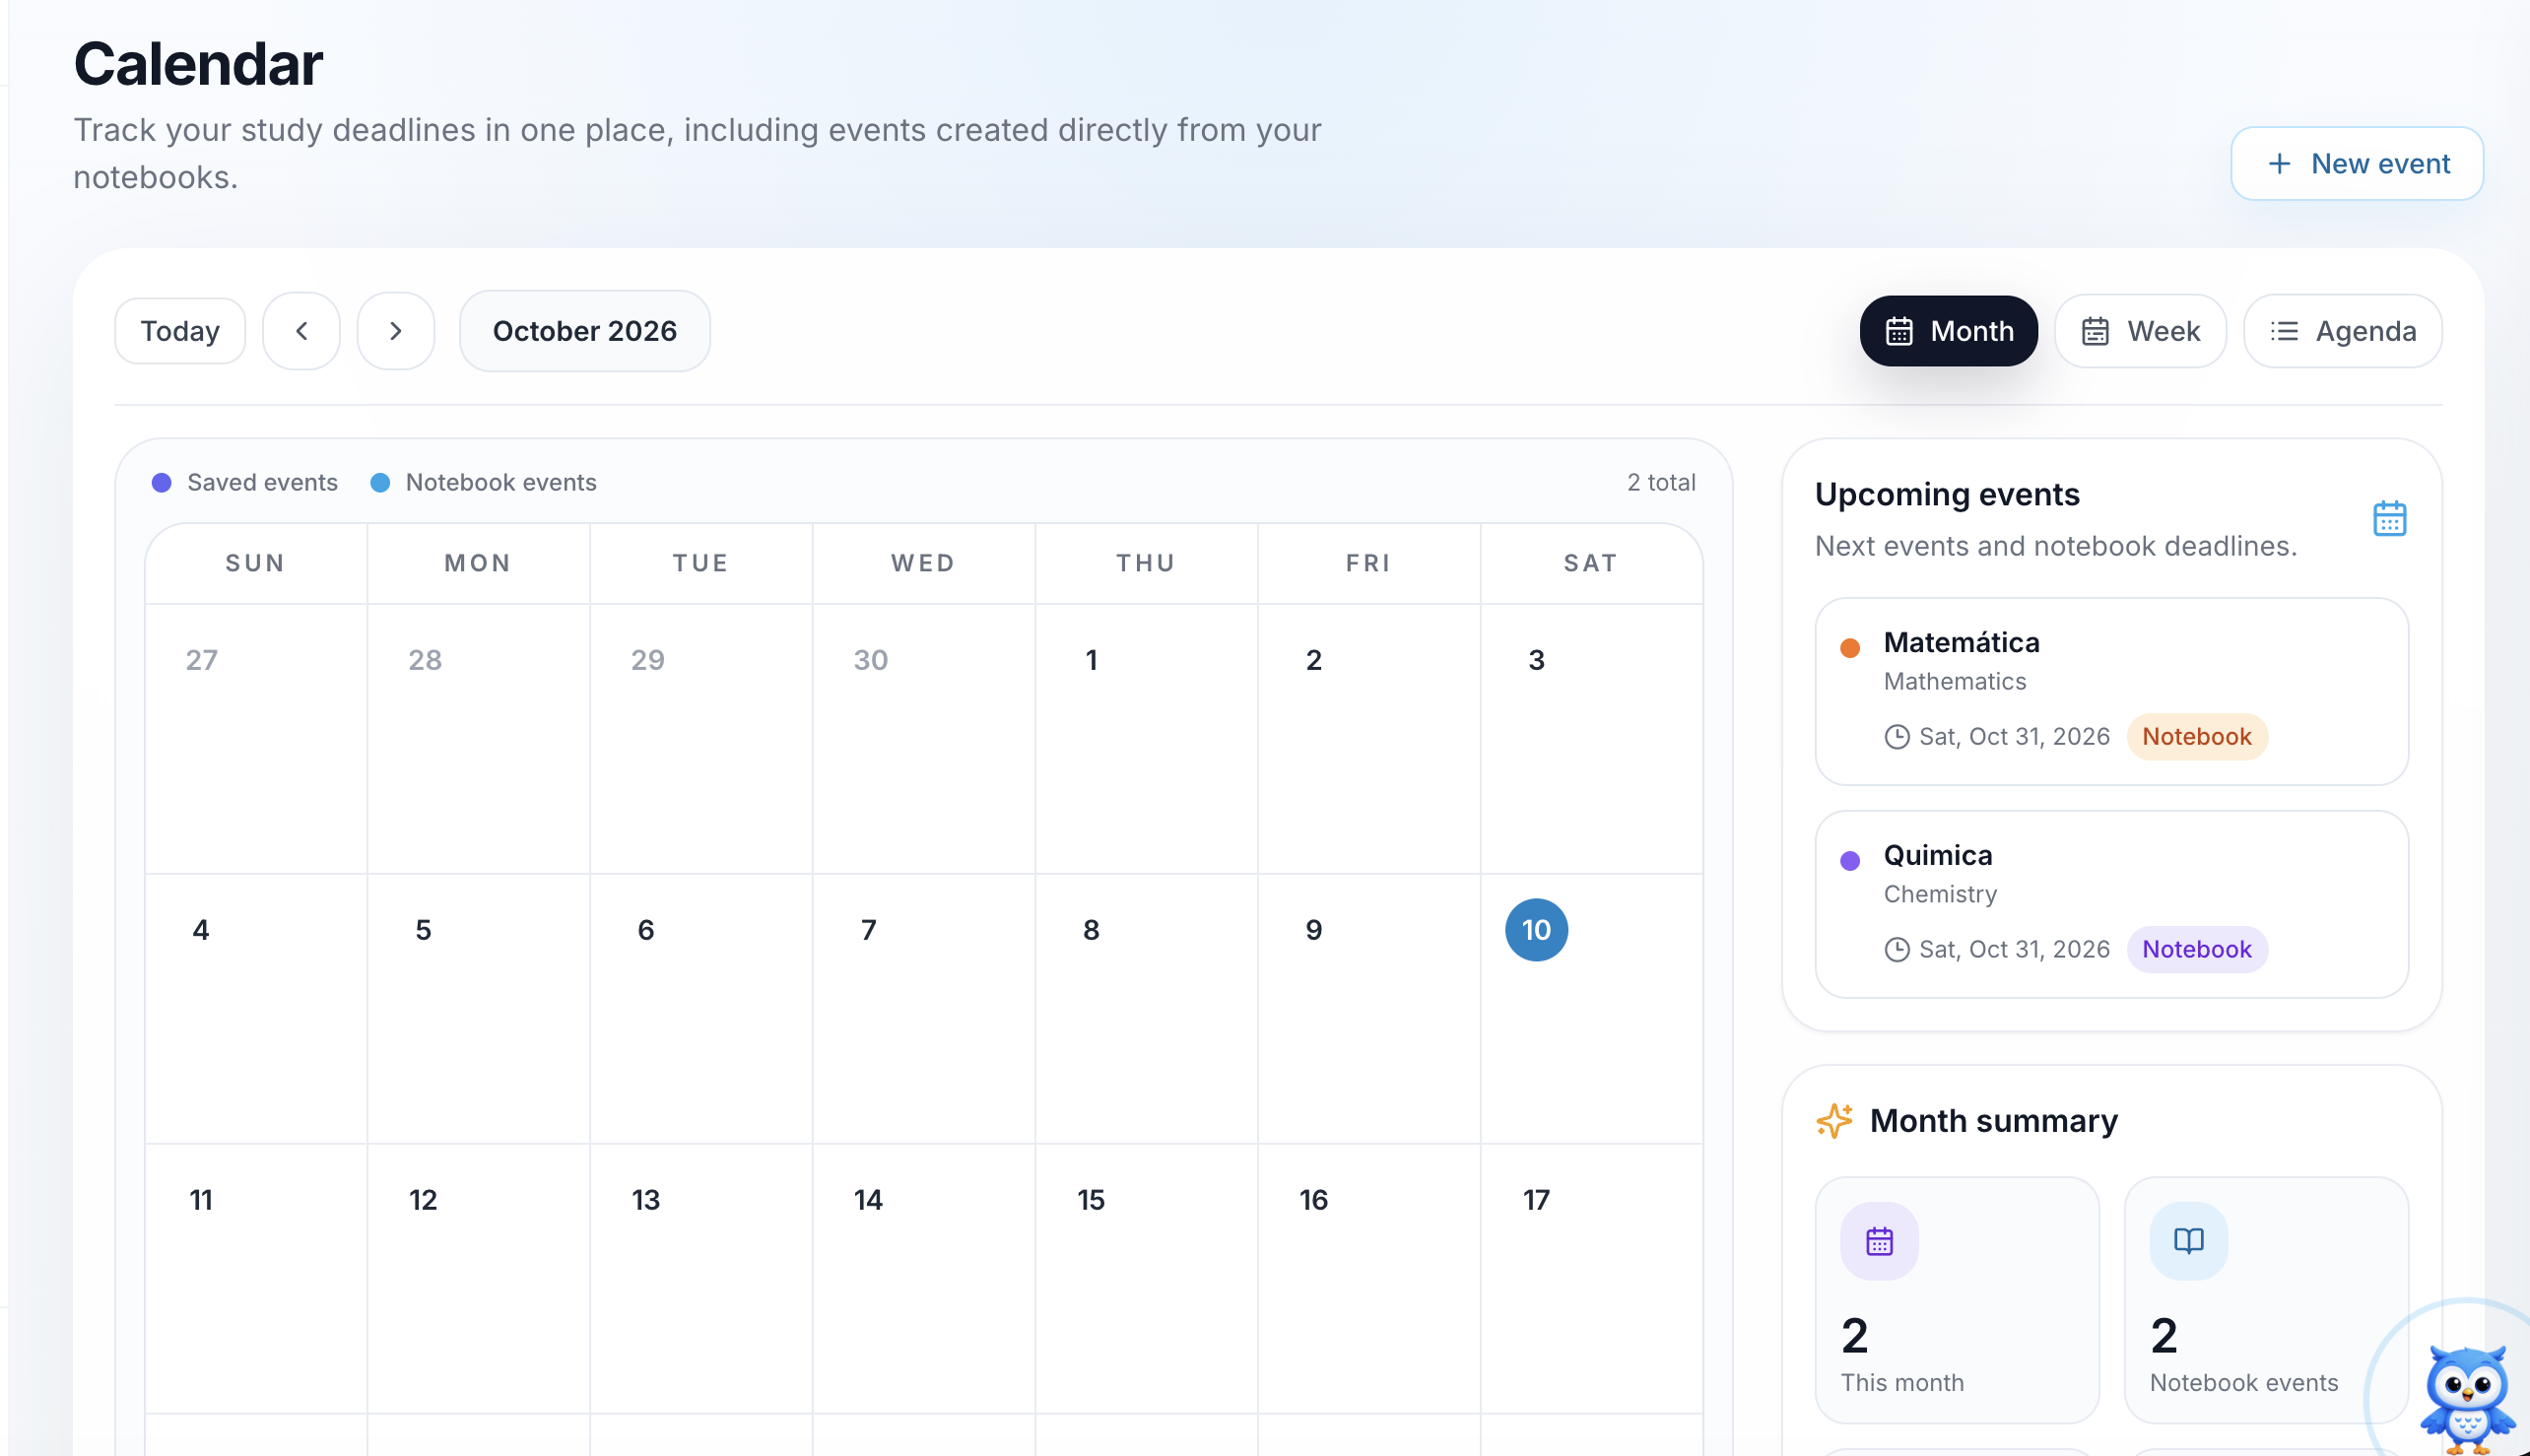This screenshot has height=1456, width=2530.
Task: Click the calendar icon in the This month card
Action: pos(1879,1242)
